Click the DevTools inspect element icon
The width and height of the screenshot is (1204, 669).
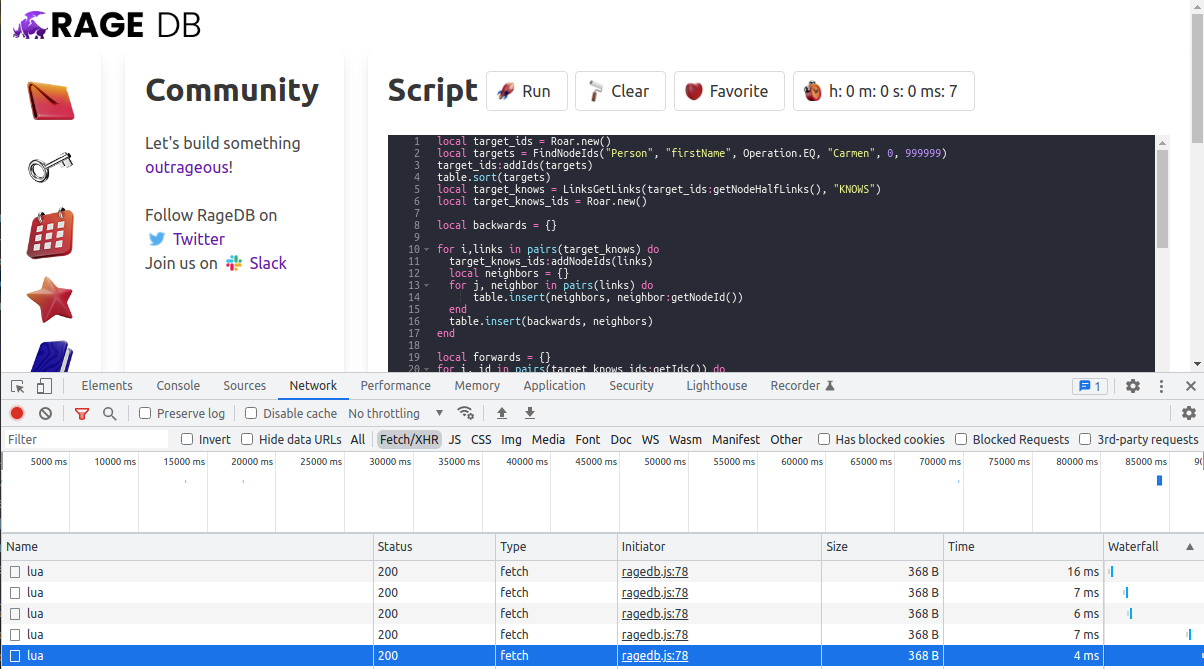coord(17,386)
